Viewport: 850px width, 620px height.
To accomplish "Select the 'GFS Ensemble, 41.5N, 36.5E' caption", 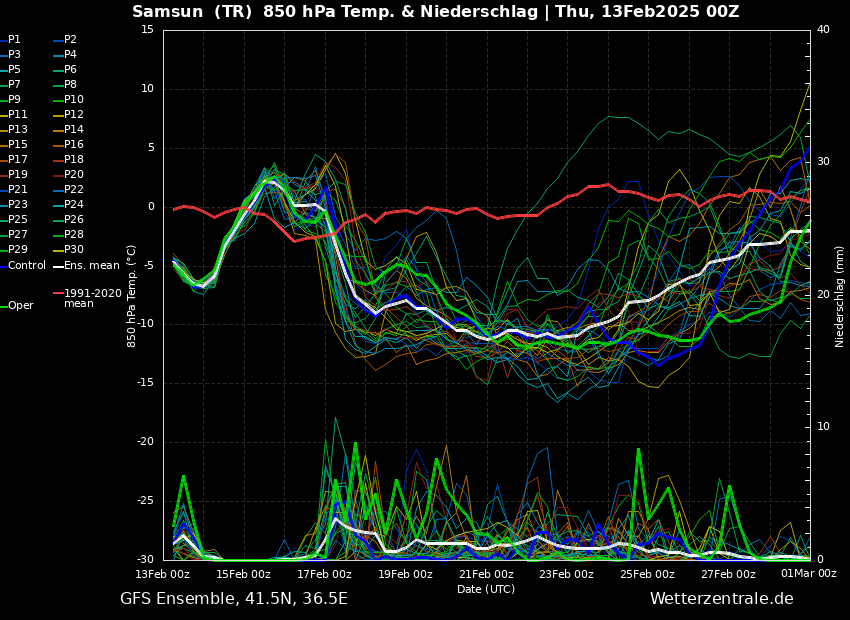I will [x=234, y=599].
